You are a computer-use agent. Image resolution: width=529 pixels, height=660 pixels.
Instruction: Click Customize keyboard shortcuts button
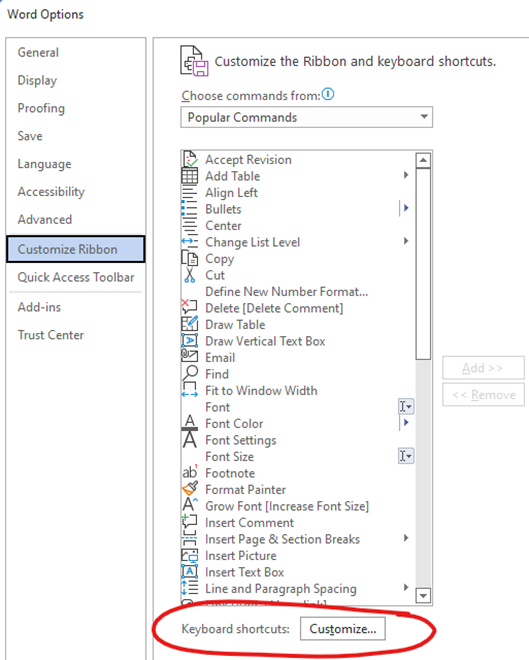coord(343,629)
